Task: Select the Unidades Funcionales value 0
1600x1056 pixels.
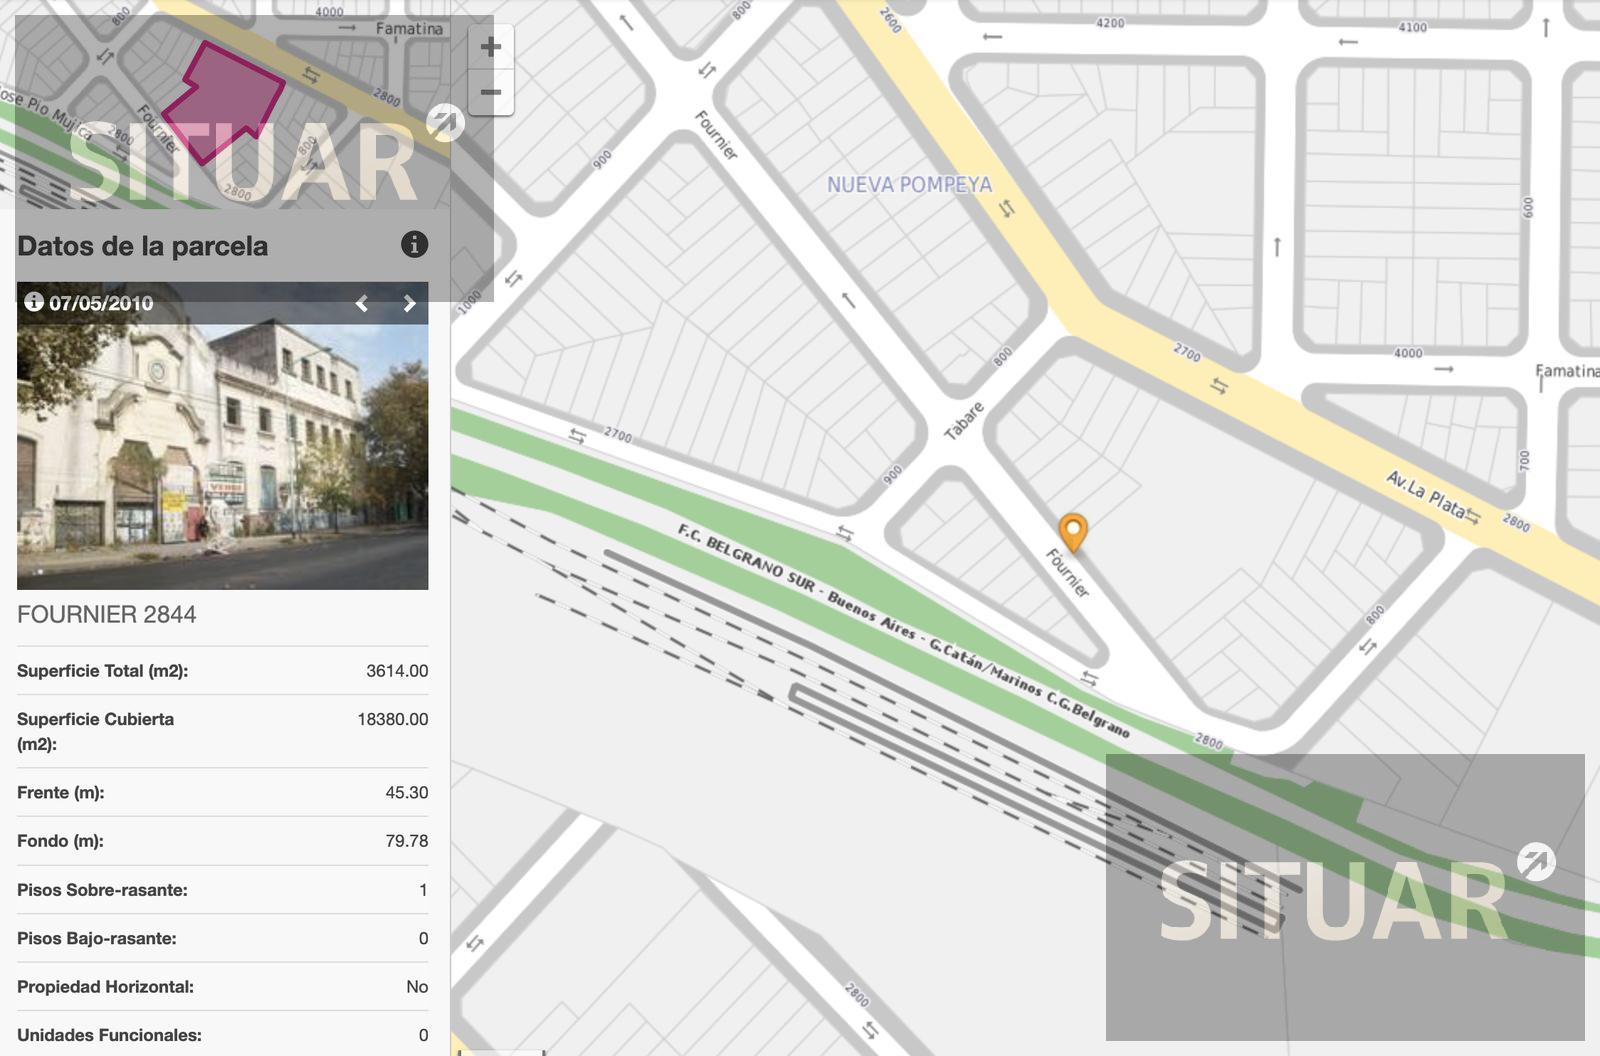Action: click(423, 1036)
